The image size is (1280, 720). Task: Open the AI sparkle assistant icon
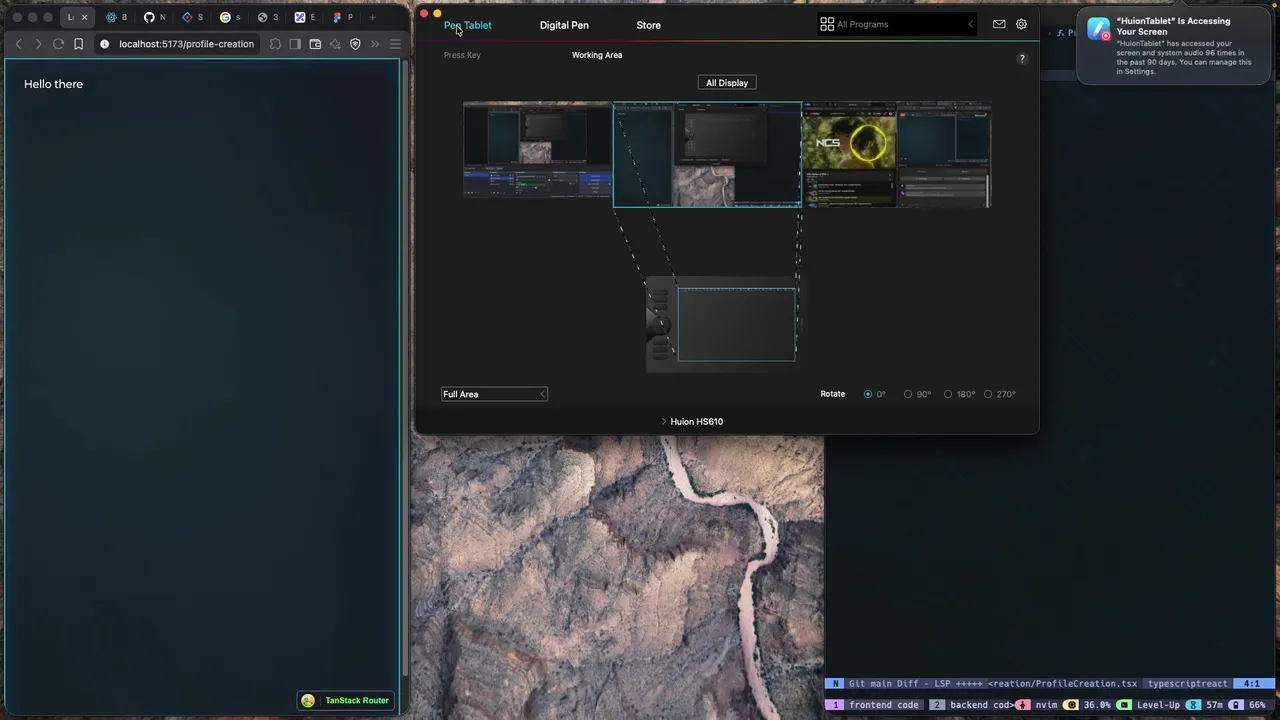pyautogui.click(x=335, y=44)
